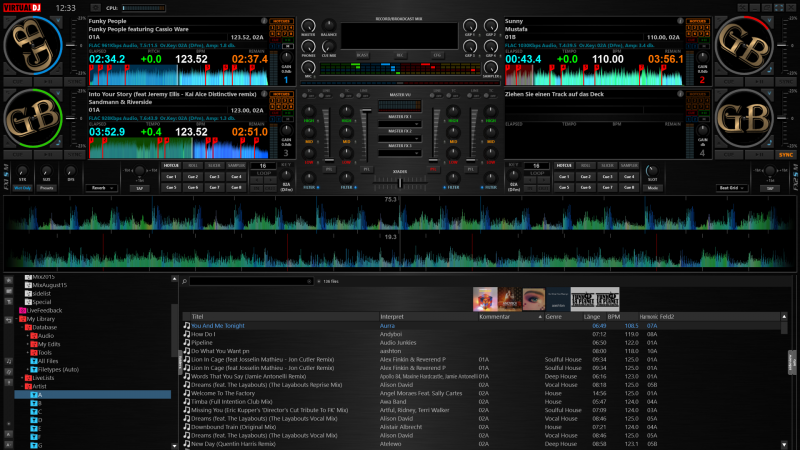This screenshot has height=450, width=800.
Task: Open info for Funky People track
Action: point(264,21)
